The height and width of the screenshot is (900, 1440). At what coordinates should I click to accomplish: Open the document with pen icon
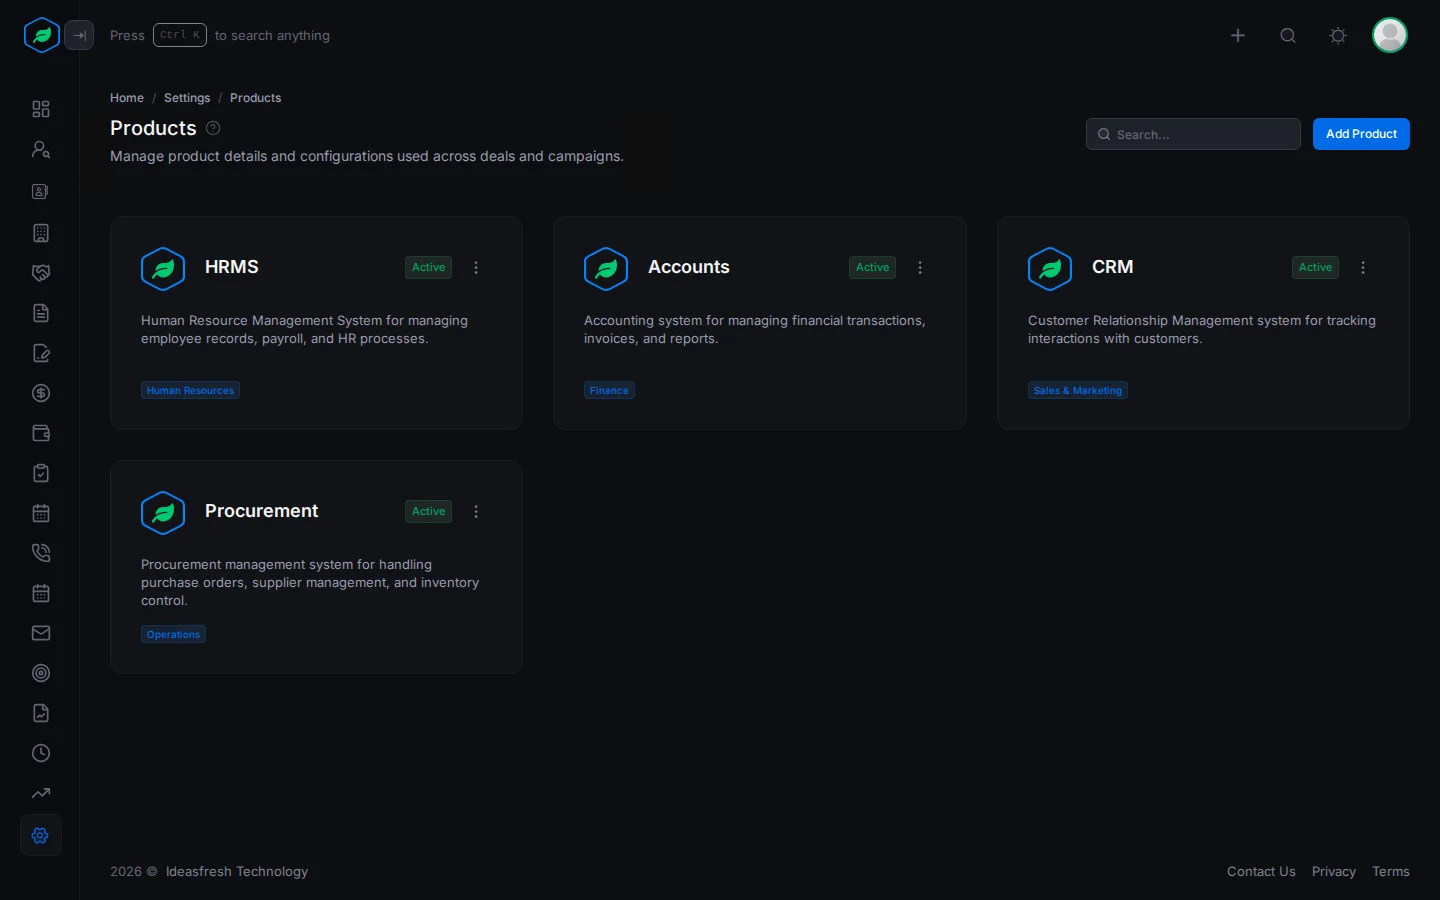(x=41, y=353)
